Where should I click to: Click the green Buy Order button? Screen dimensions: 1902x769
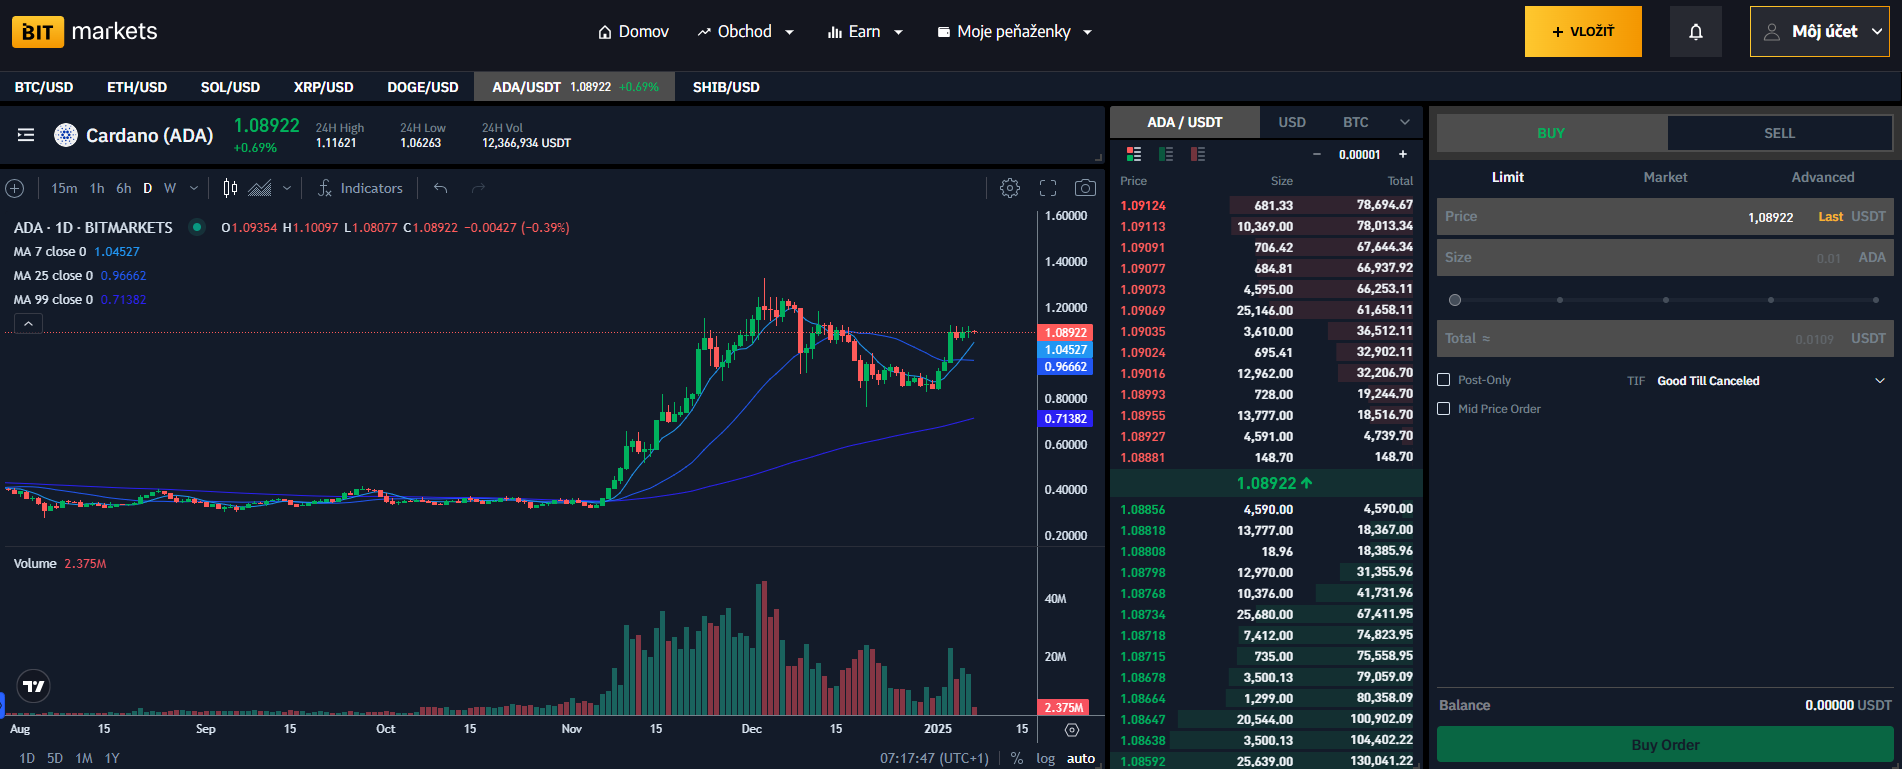(x=1665, y=745)
